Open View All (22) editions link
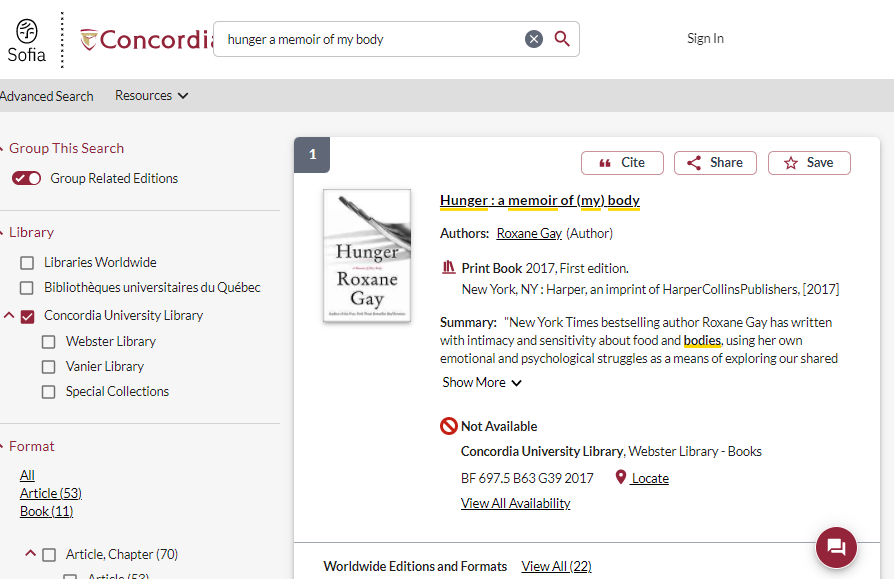The image size is (894, 579). click(x=556, y=566)
